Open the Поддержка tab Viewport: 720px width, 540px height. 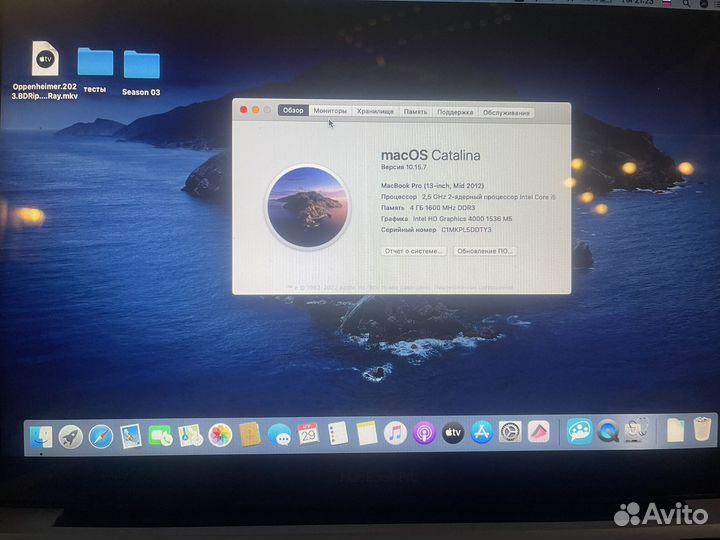[x=455, y=112]
